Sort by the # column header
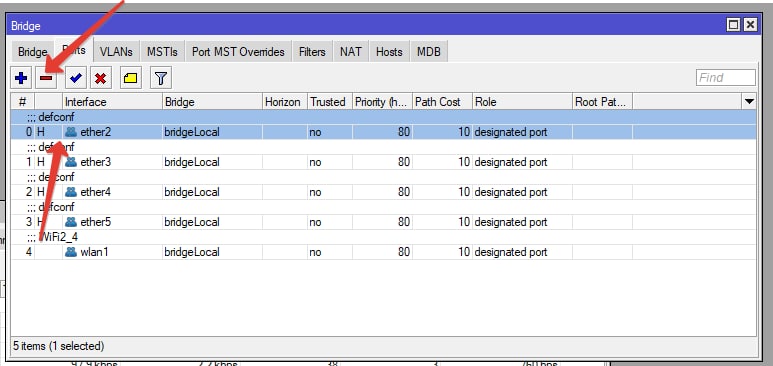The image size is (773, 366). [x=23, y=102]
